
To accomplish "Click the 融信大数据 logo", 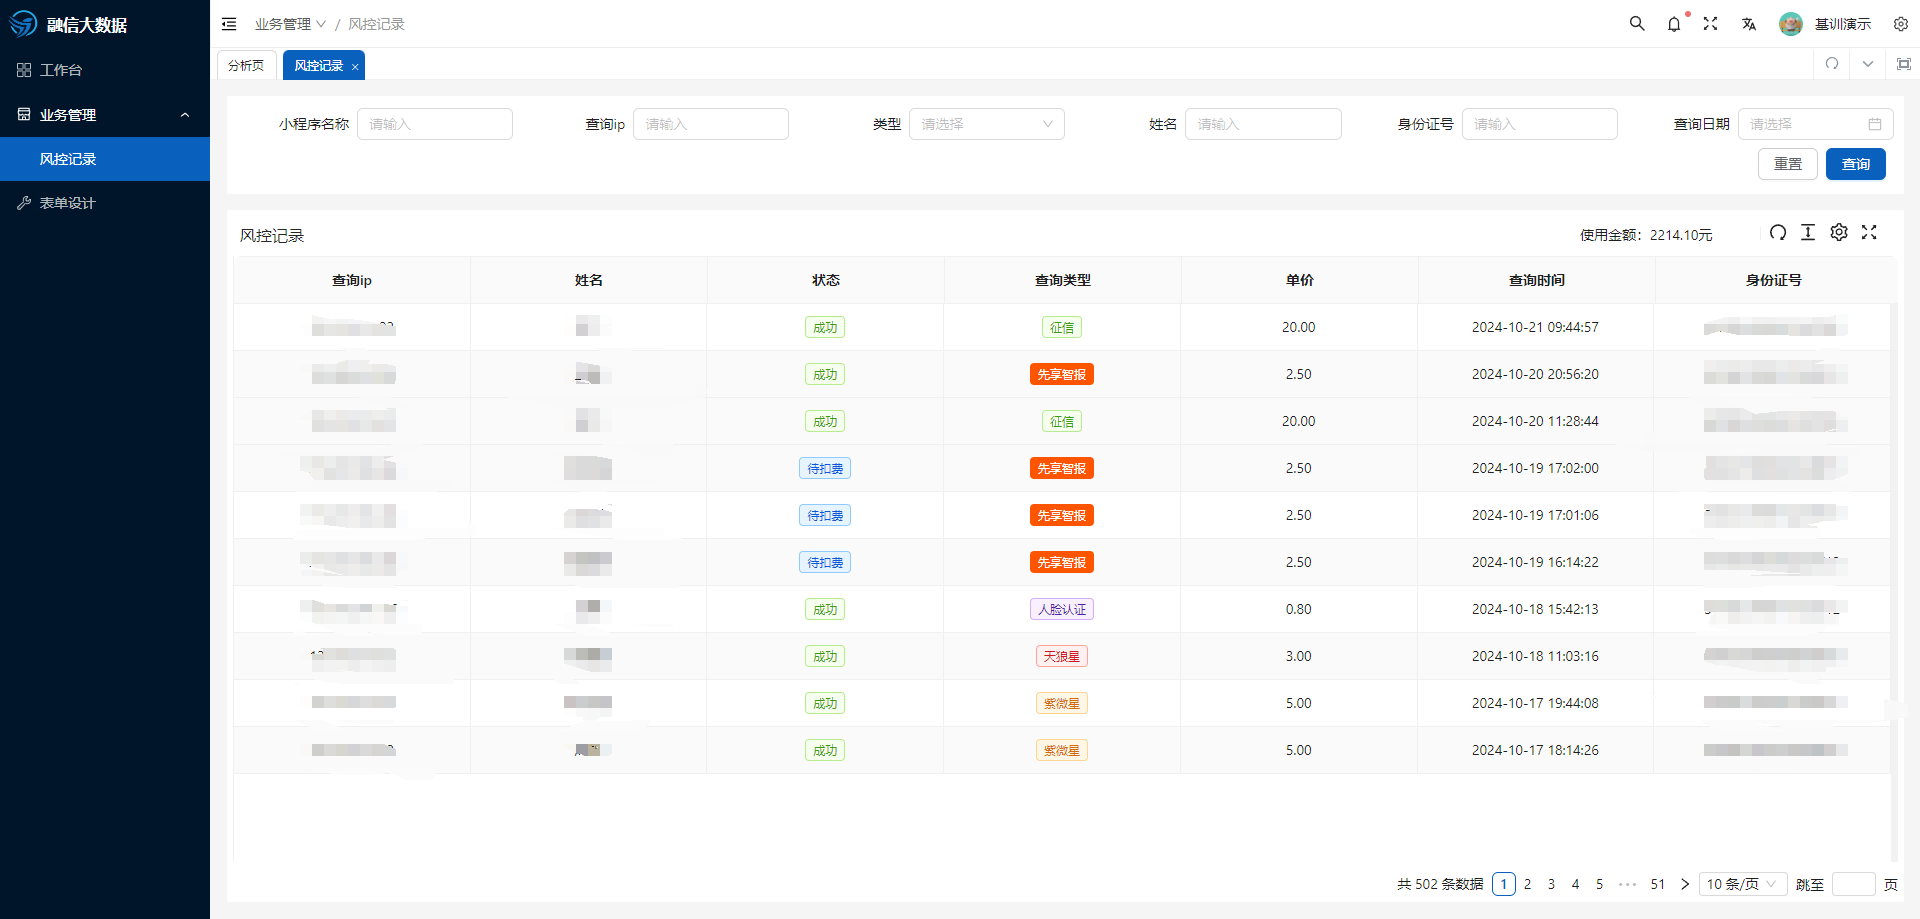I will click(68, 24).
